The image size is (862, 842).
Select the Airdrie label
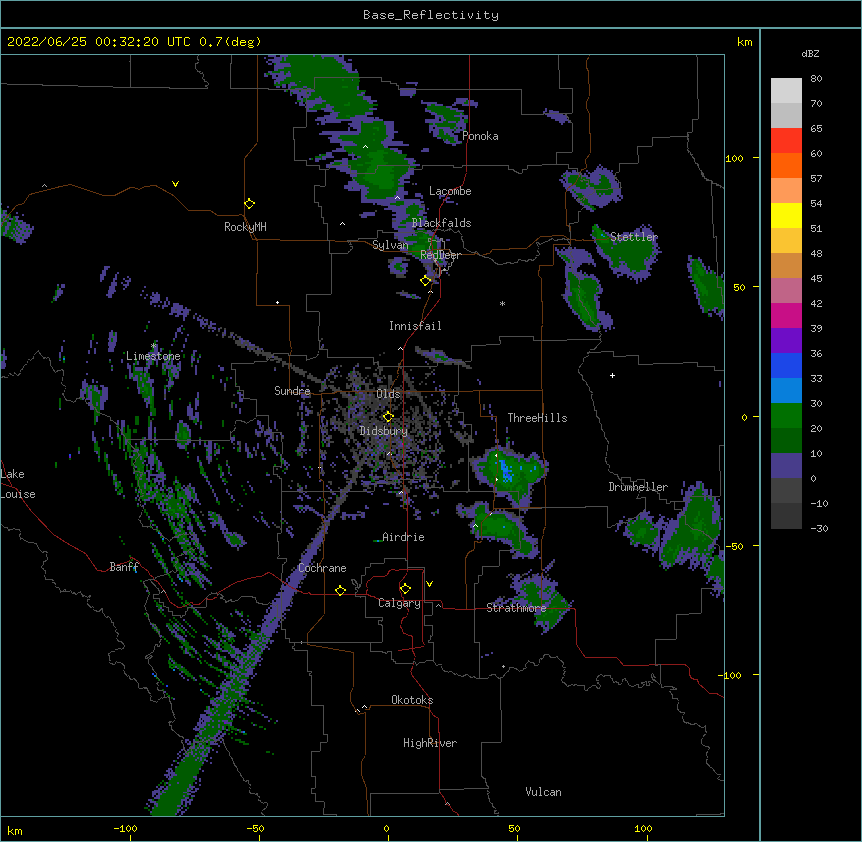(x=403, y=537)
